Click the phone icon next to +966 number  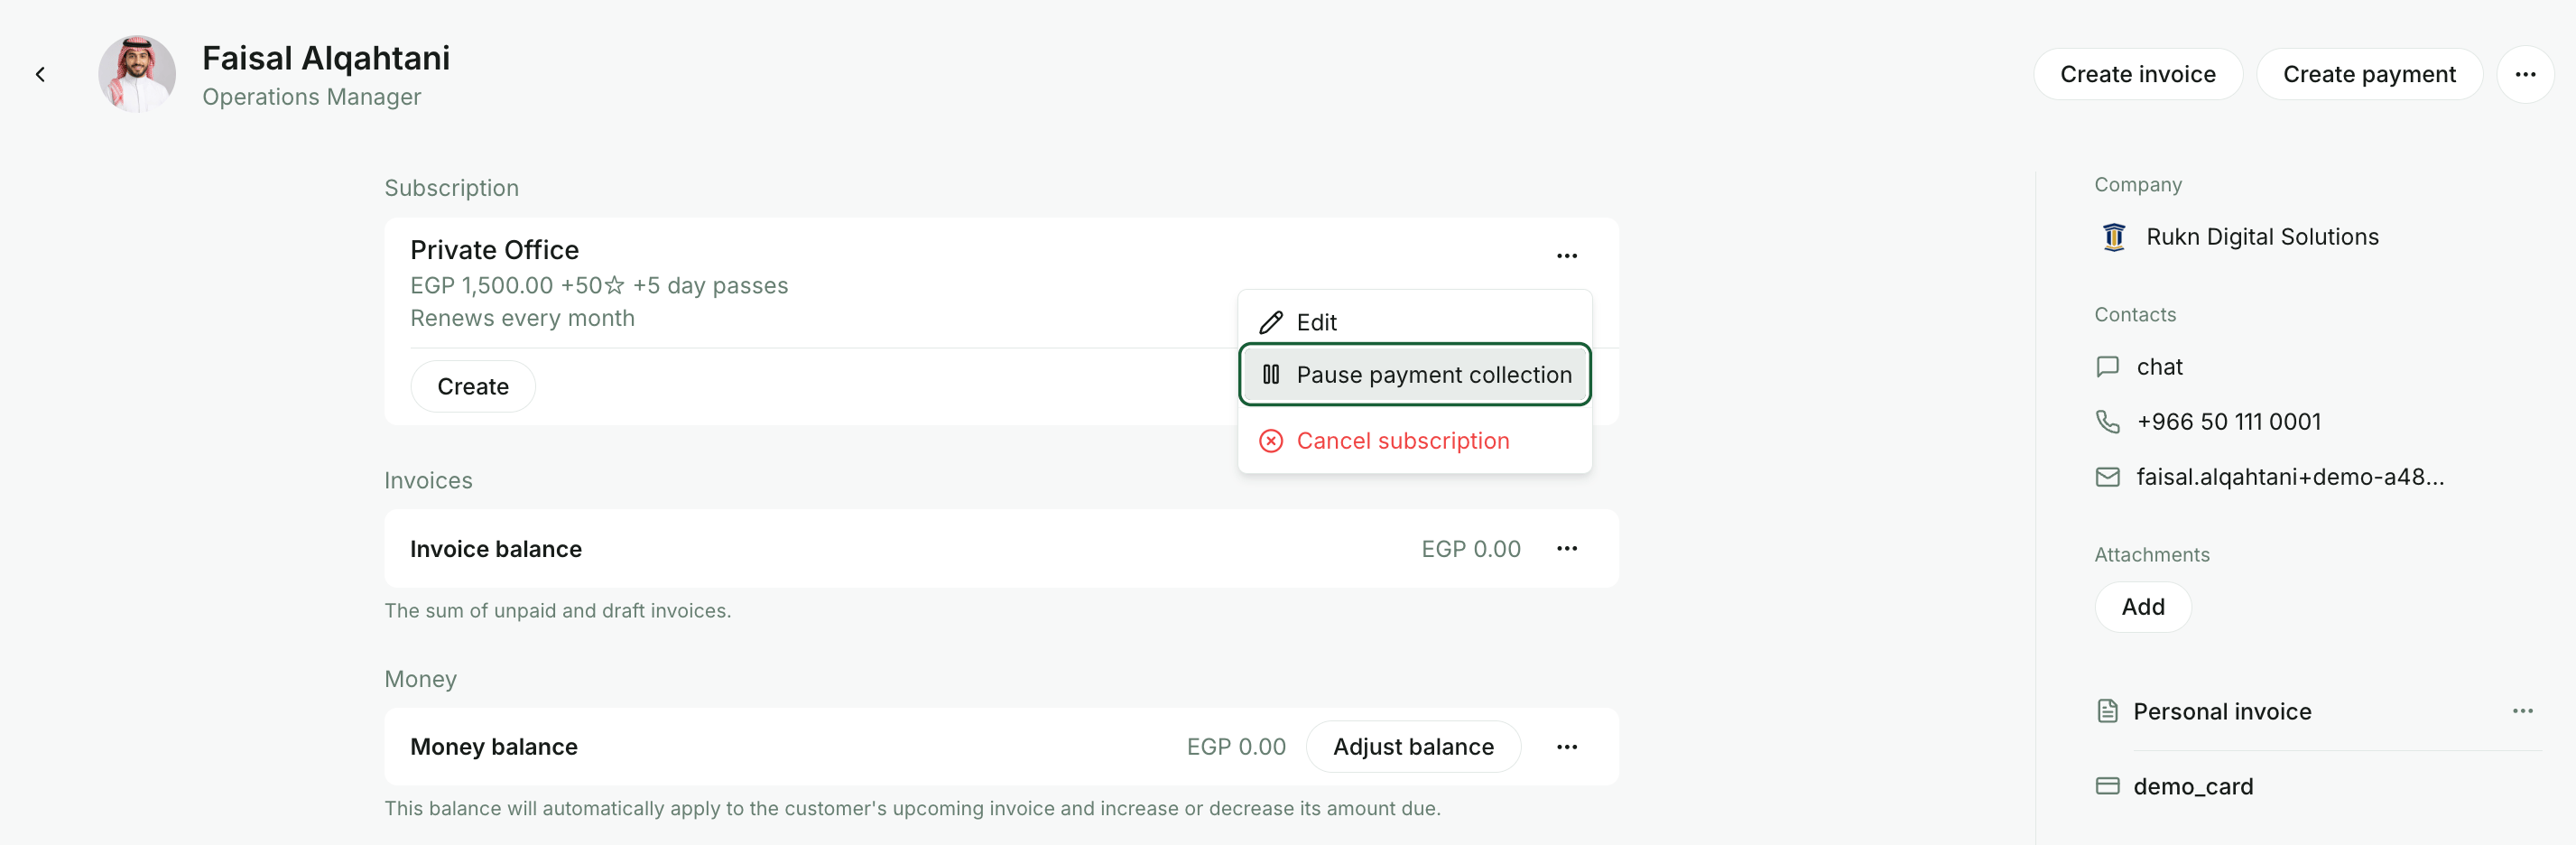[2107, 422]
